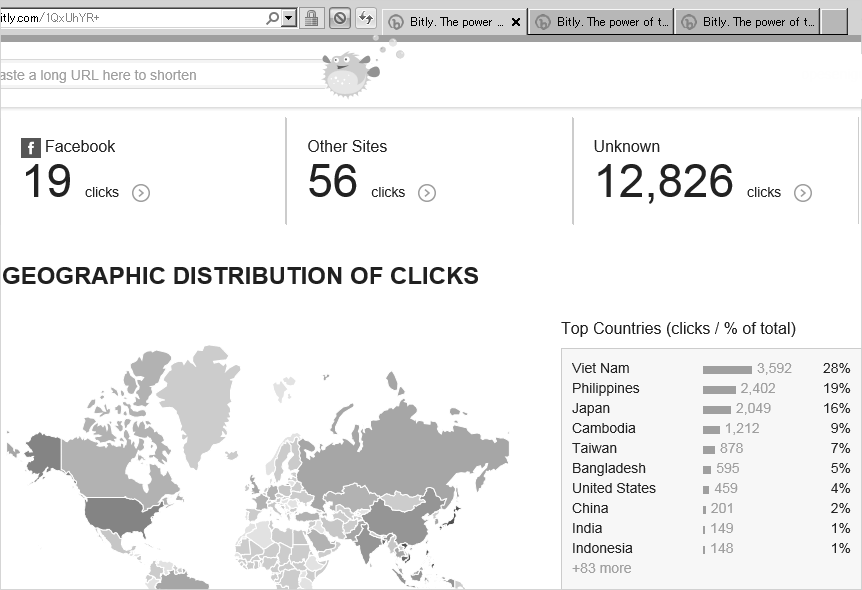Click Alaska on the world map
Viewport: 862px width, 590px height.
pyautogui.click(x=44, y=453)
